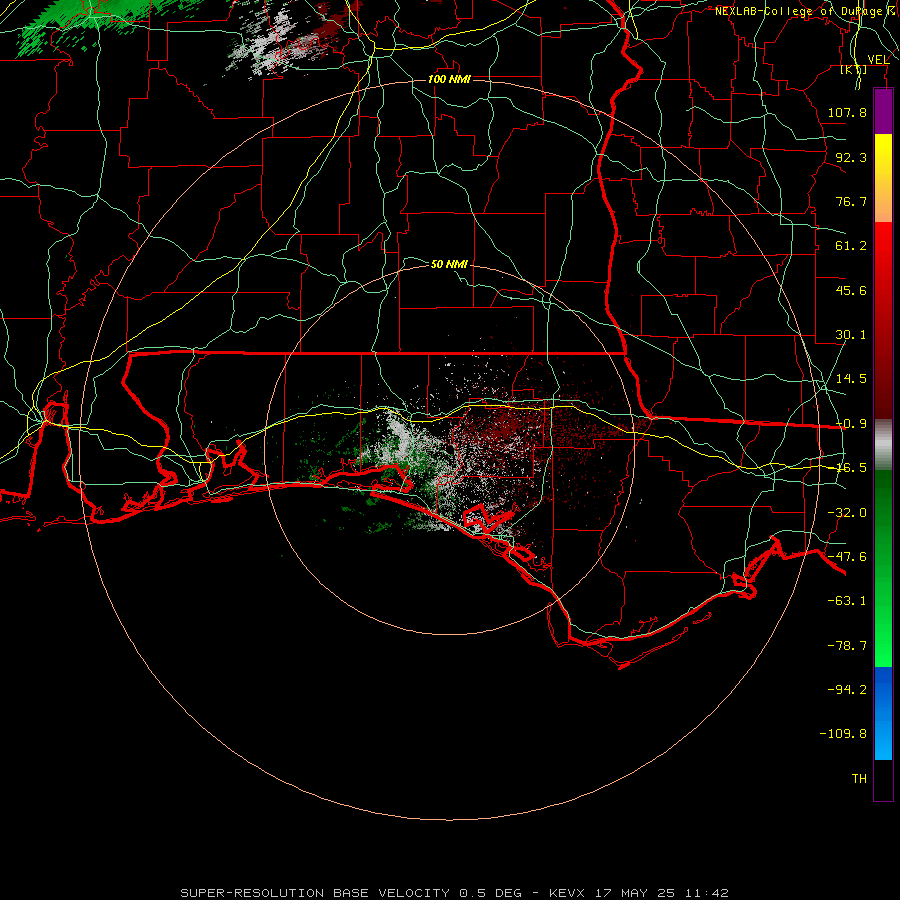Click the 107.8 legend value
Screen dimensions: 900x900
tap(847, 112)
